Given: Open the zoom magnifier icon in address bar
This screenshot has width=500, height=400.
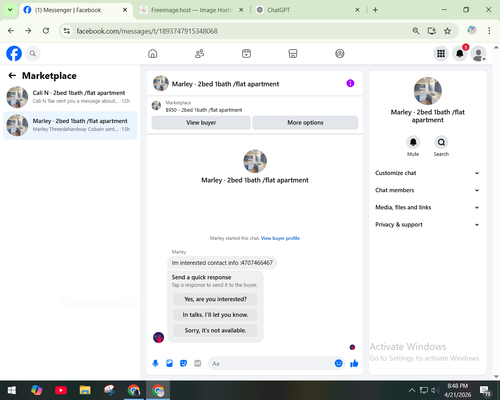Looking at the screenshot, I should pos(416,31).
